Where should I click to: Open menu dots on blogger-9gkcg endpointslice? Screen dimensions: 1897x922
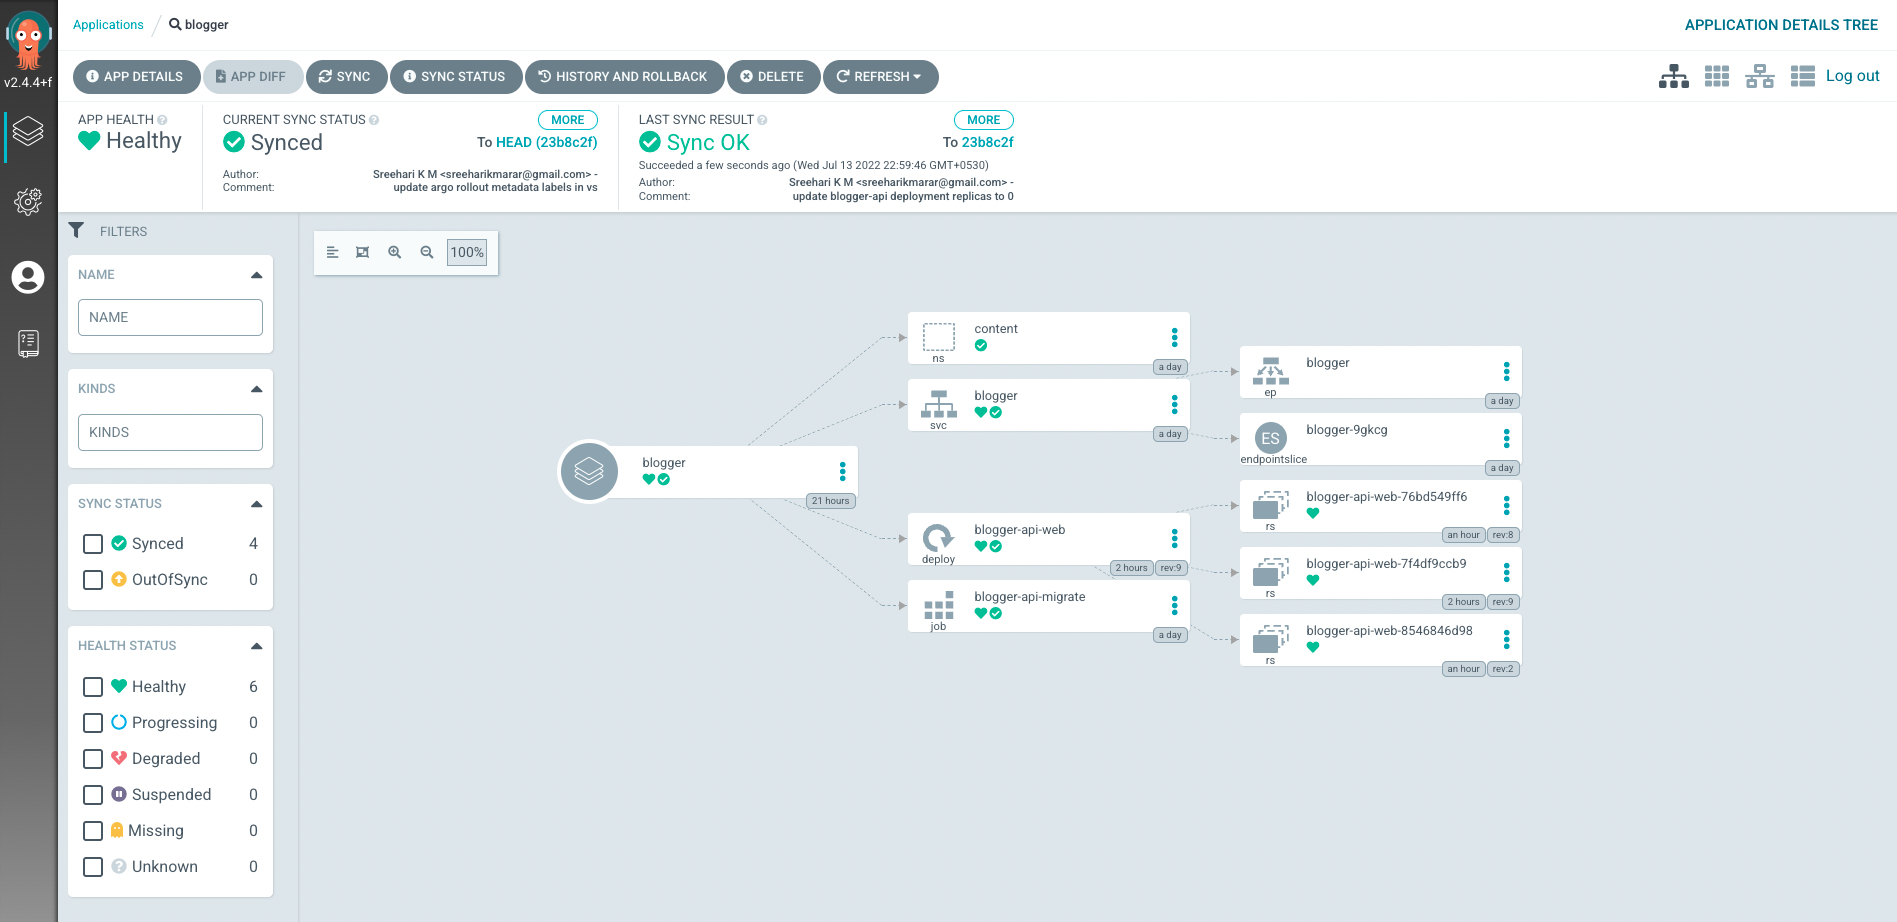coord(1506,438)
